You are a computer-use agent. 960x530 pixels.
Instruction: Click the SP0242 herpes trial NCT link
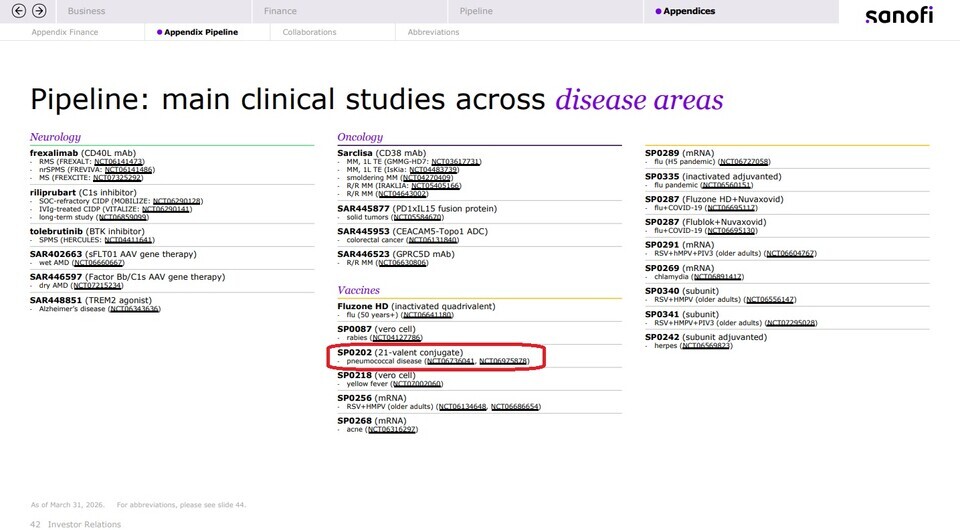click(702, 346)
